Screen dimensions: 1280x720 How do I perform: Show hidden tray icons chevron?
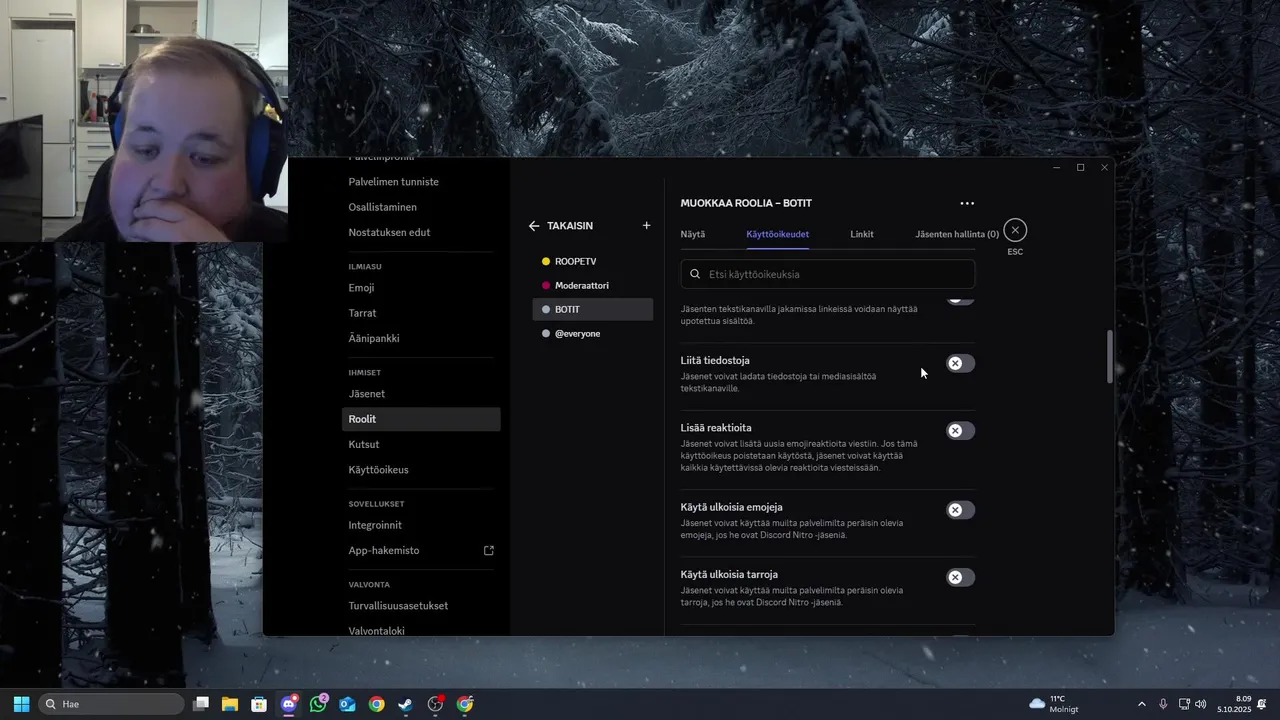point(1141,704)
